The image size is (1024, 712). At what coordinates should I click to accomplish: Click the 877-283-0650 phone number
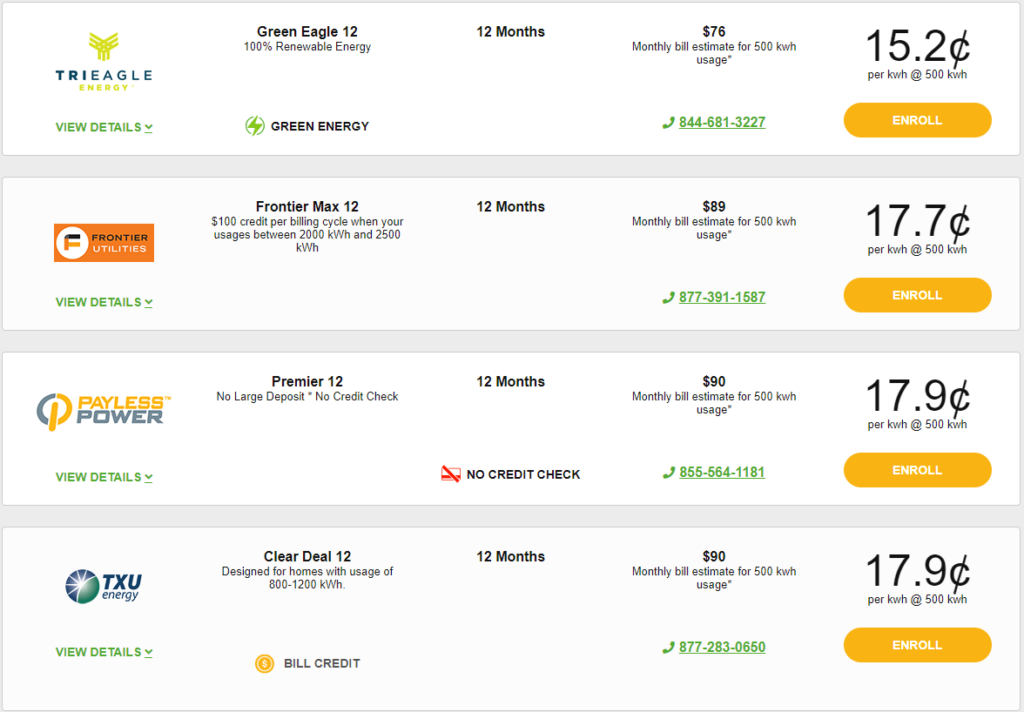722,647
